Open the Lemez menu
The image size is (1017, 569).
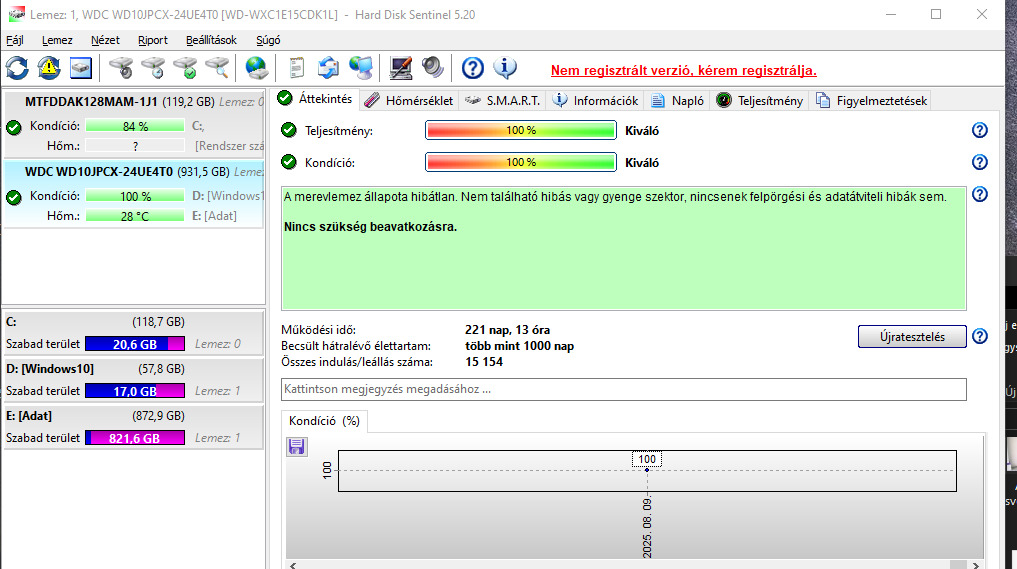[x=57, y=40]
